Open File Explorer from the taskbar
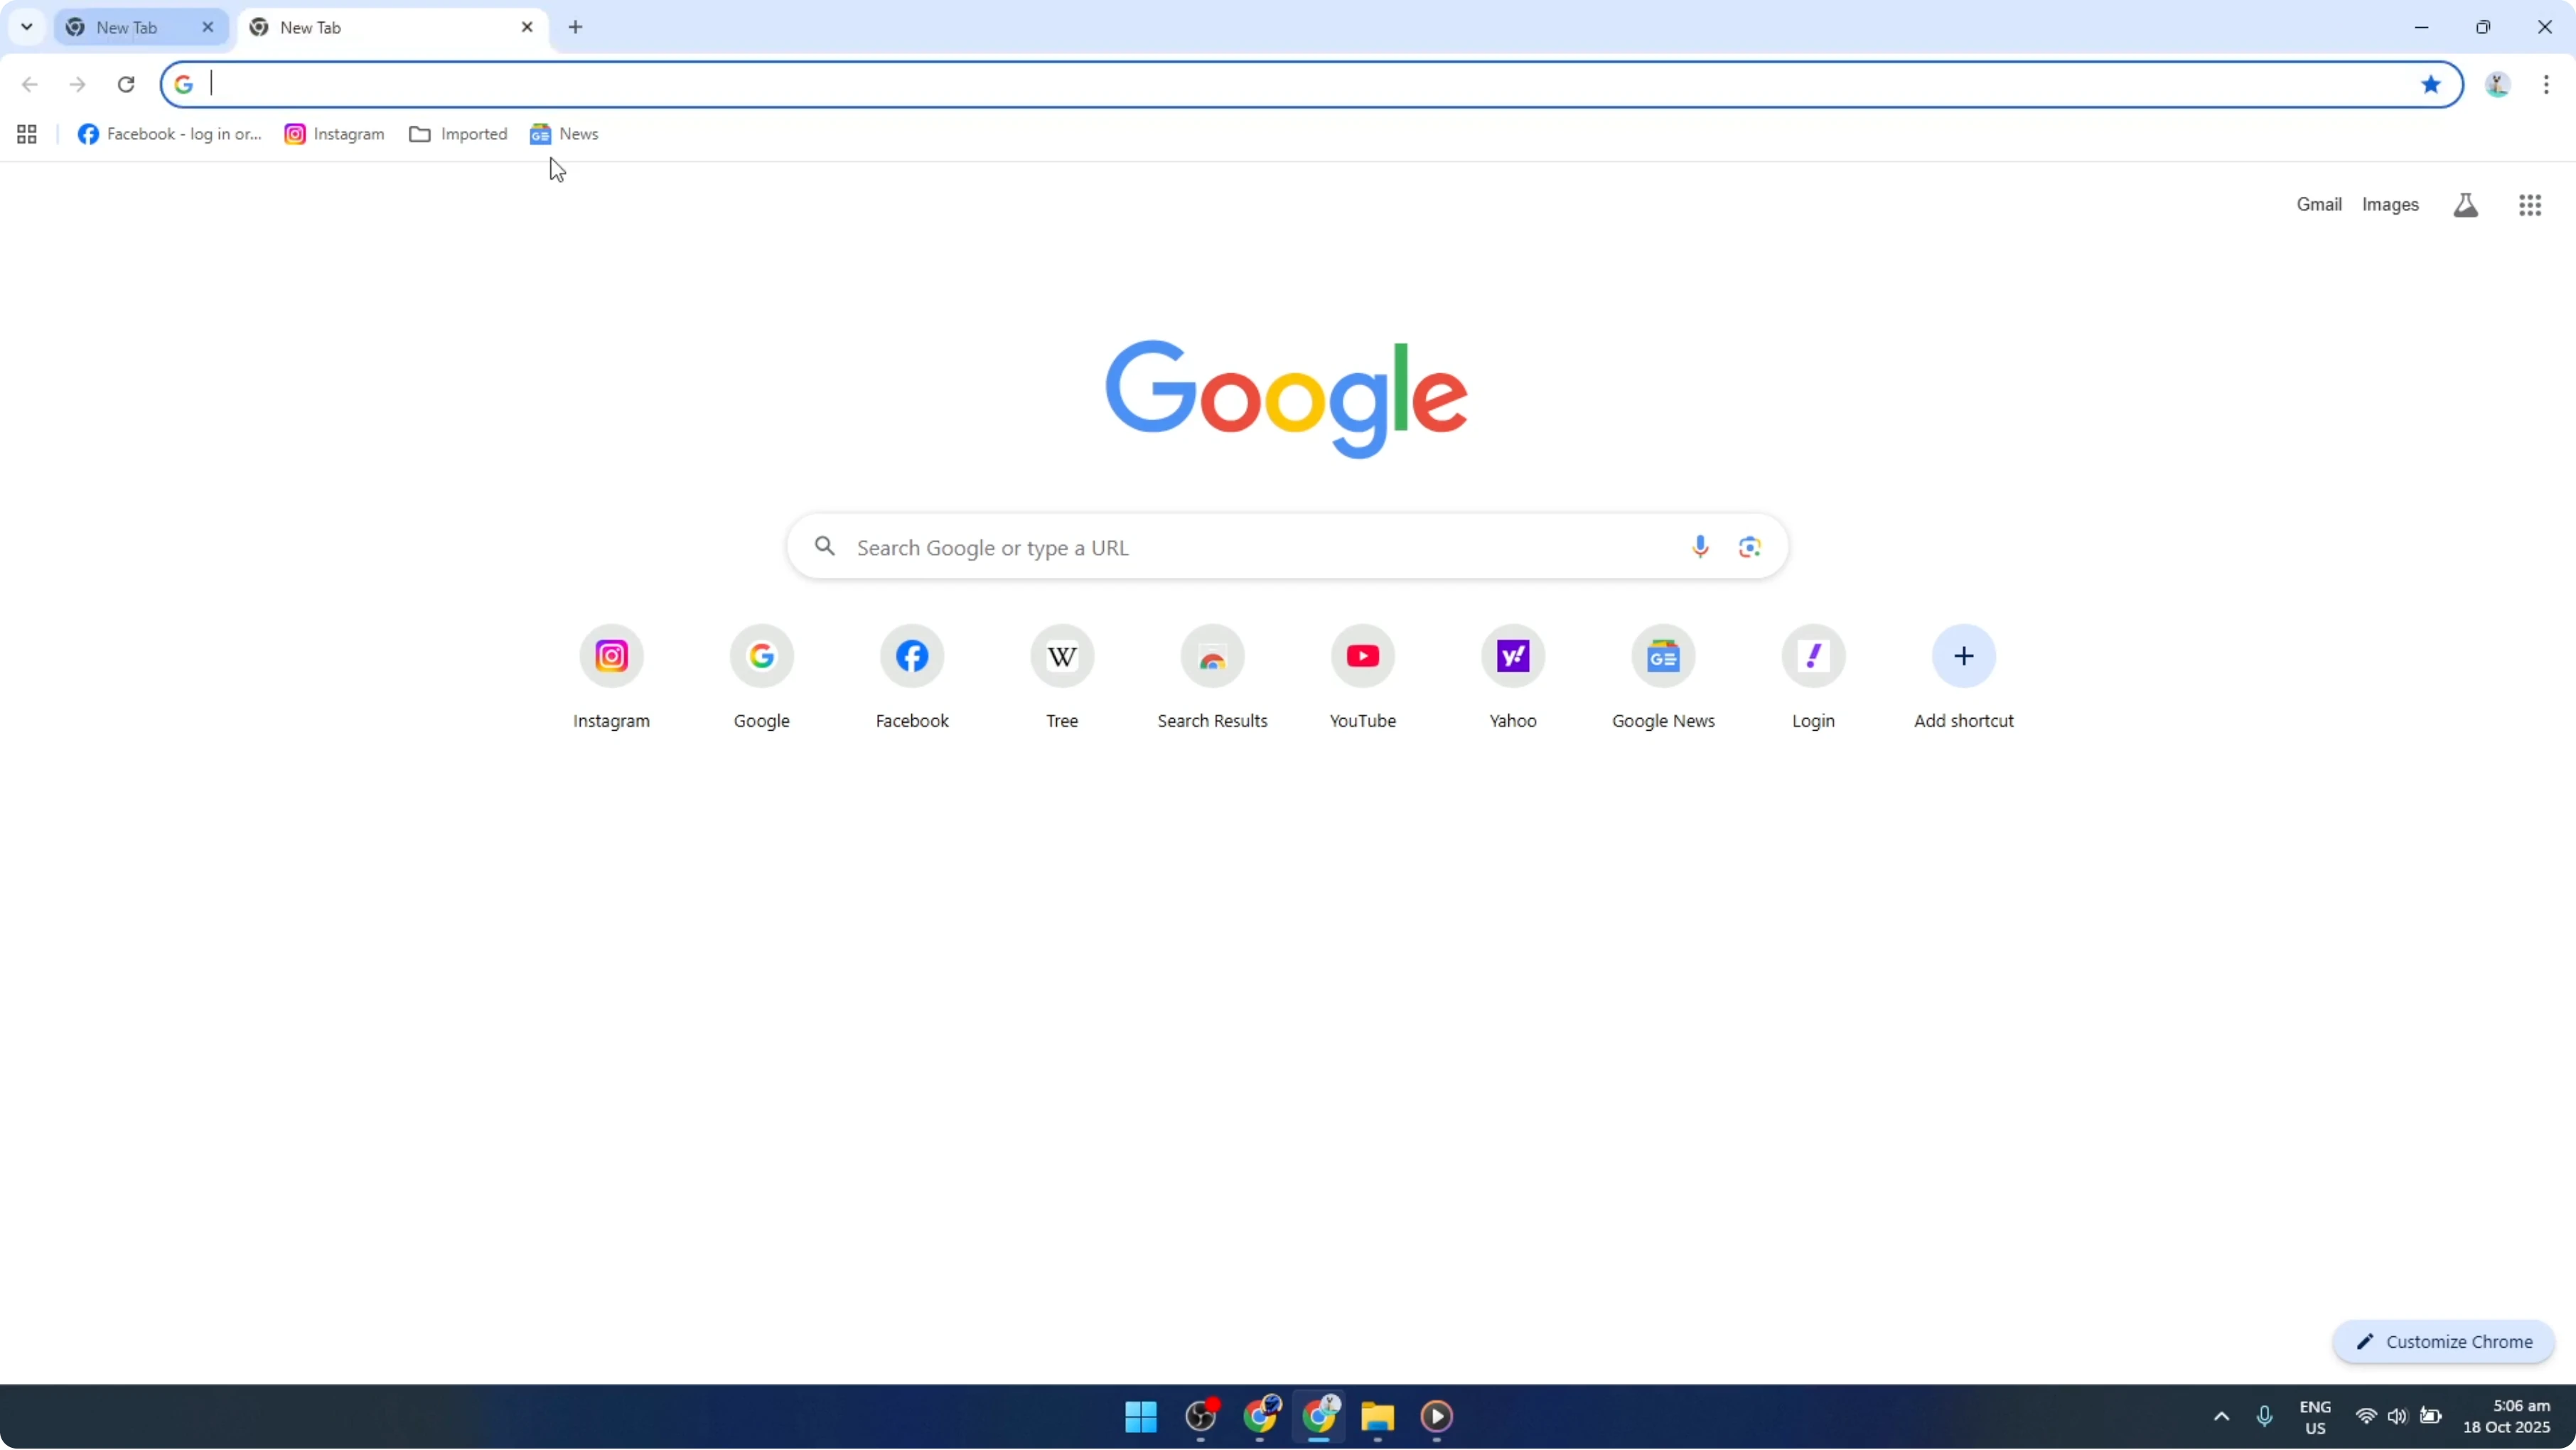Viewport: 2576px width, 1450px height. click(x=1377, y=1417)
